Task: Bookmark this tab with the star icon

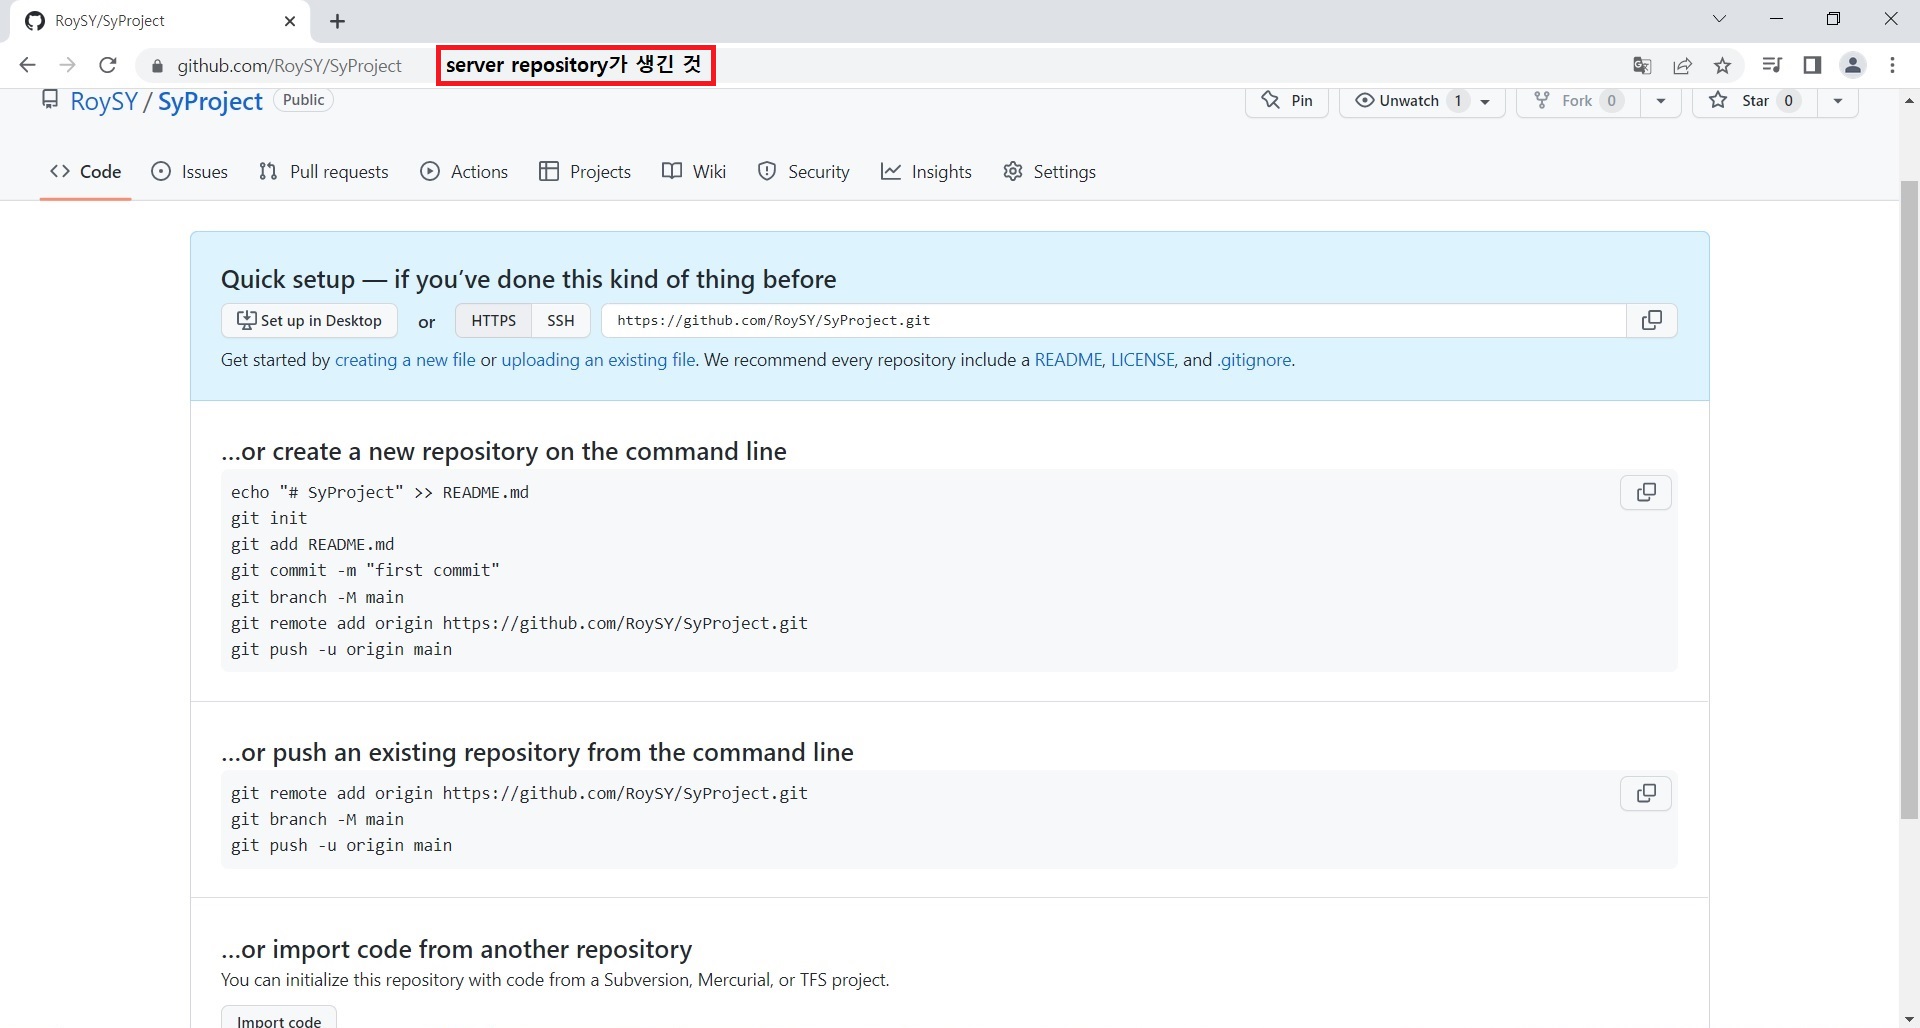Action: click(x=1722, y=66)
